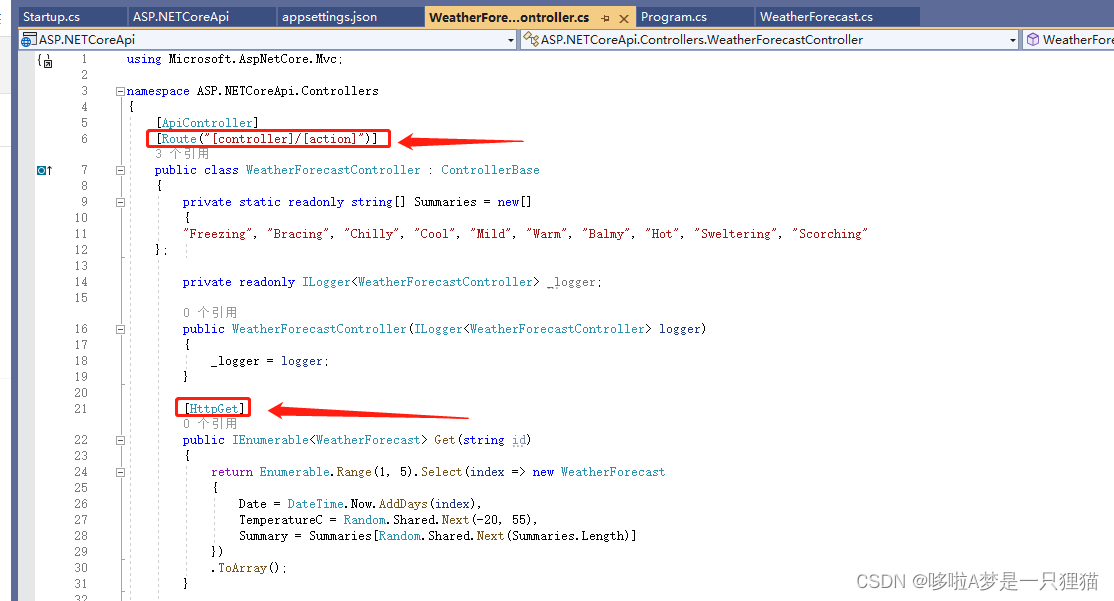
Task: Switch to the appsettings.json tab
Action: pos(329,16)
